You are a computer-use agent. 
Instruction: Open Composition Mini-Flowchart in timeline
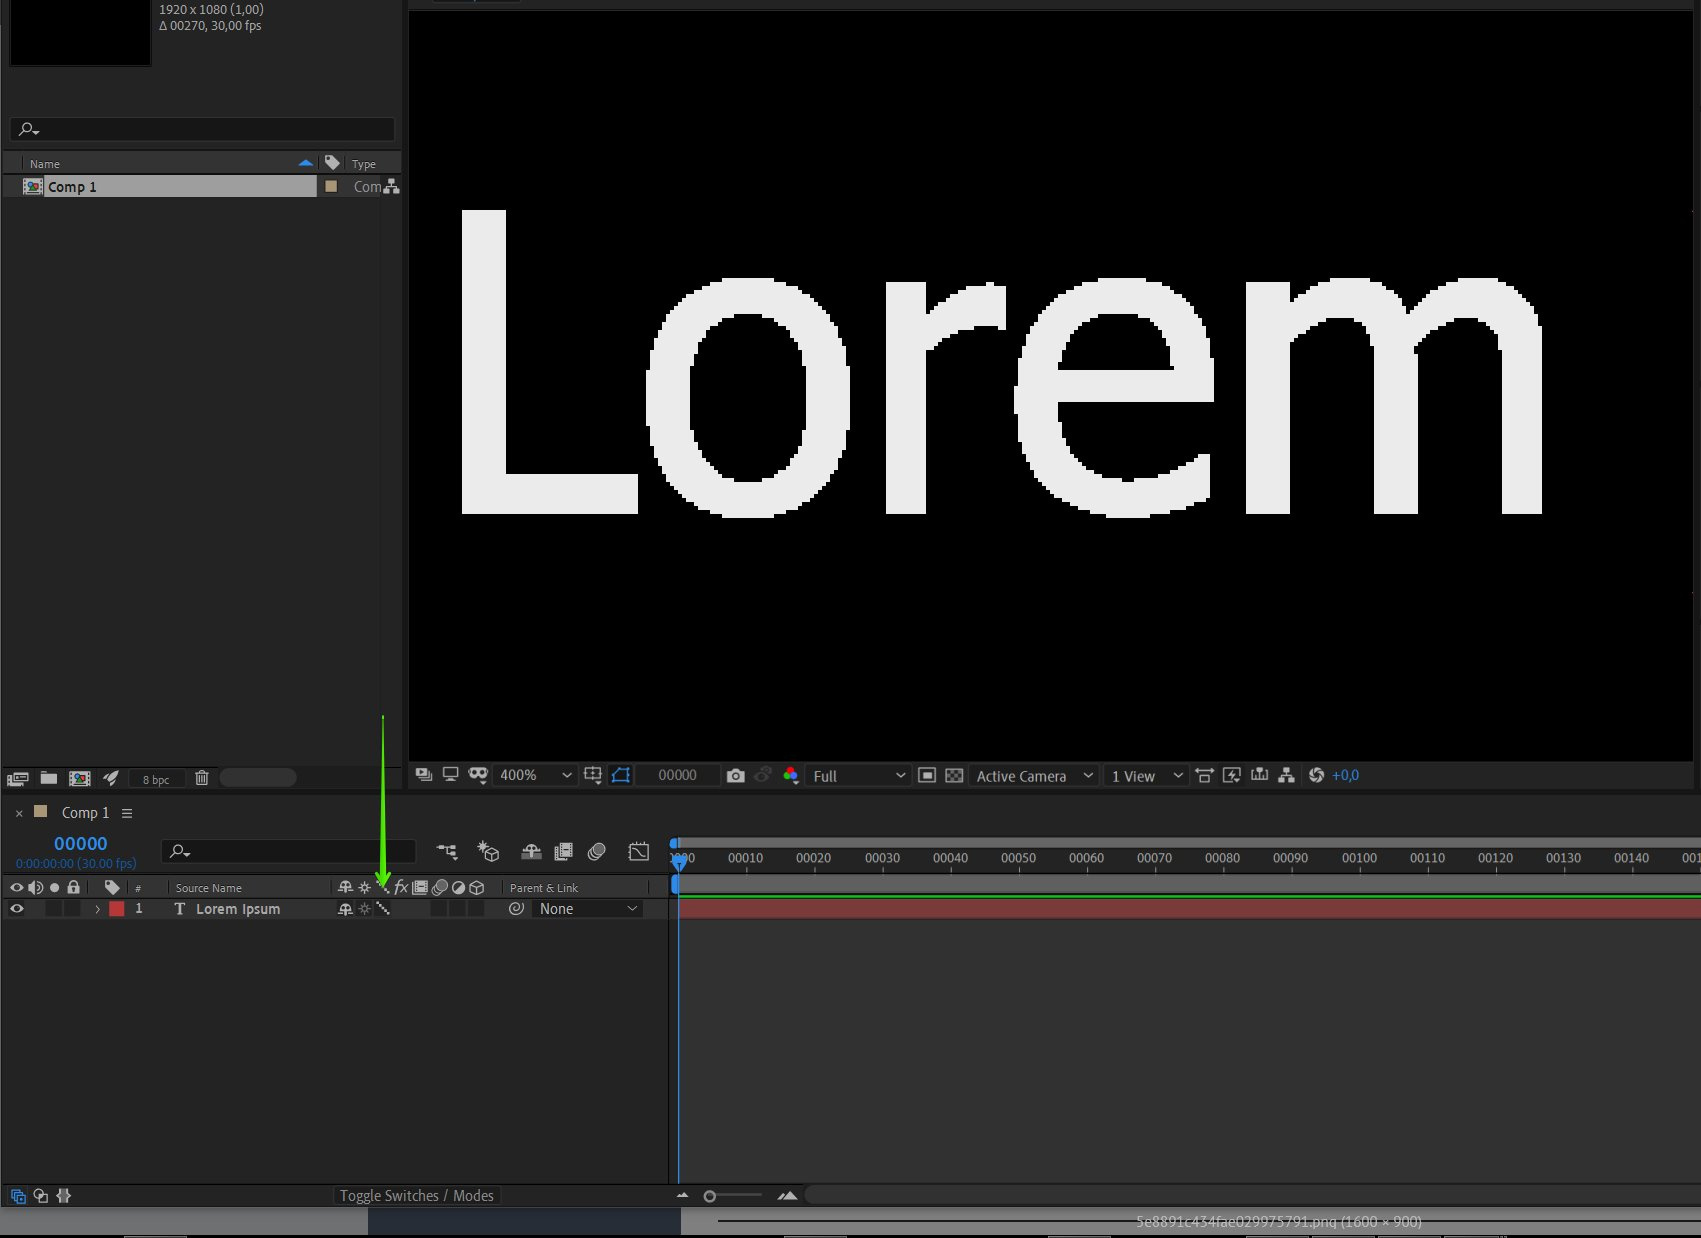447,851
